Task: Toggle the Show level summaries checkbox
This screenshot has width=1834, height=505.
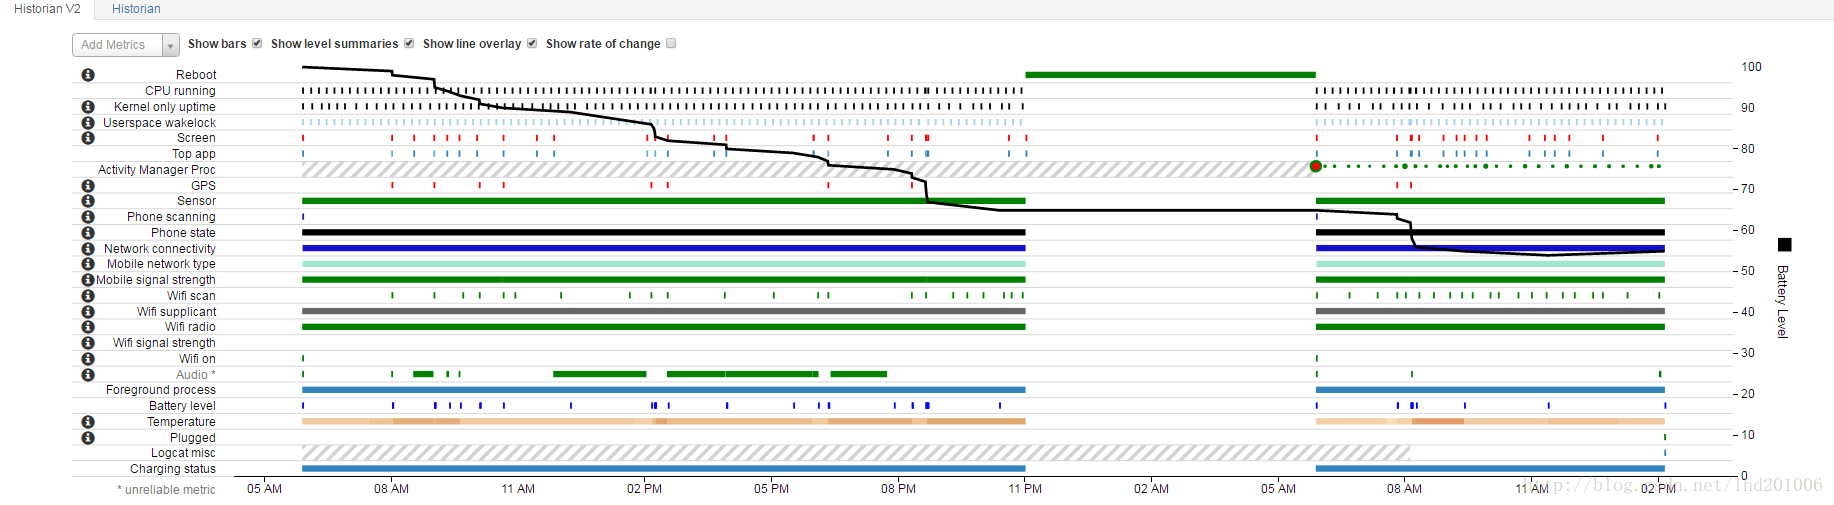Action: [x=409, y=43]
